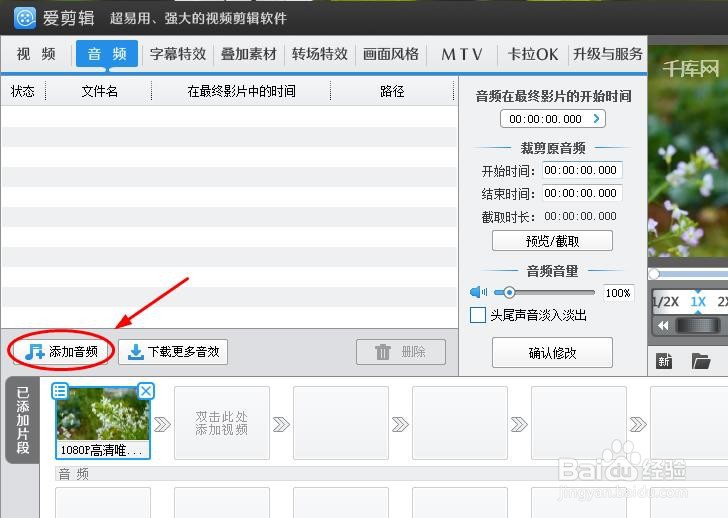Screen dimensions: 728x518
Task: Click the video preview image
Action: (x=688, y=151)
